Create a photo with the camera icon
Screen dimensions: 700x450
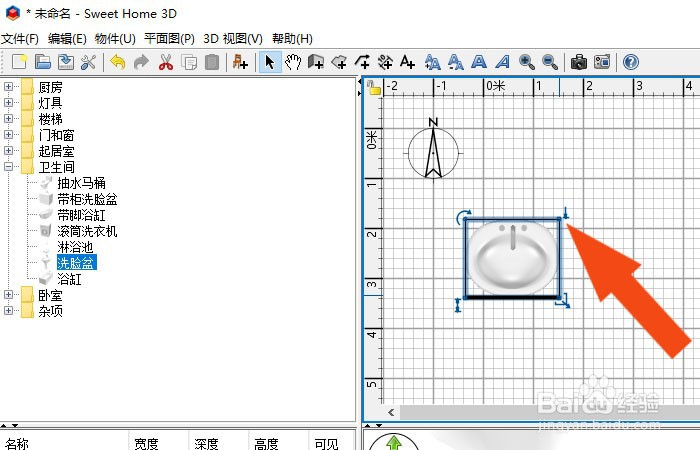(579, 62)
